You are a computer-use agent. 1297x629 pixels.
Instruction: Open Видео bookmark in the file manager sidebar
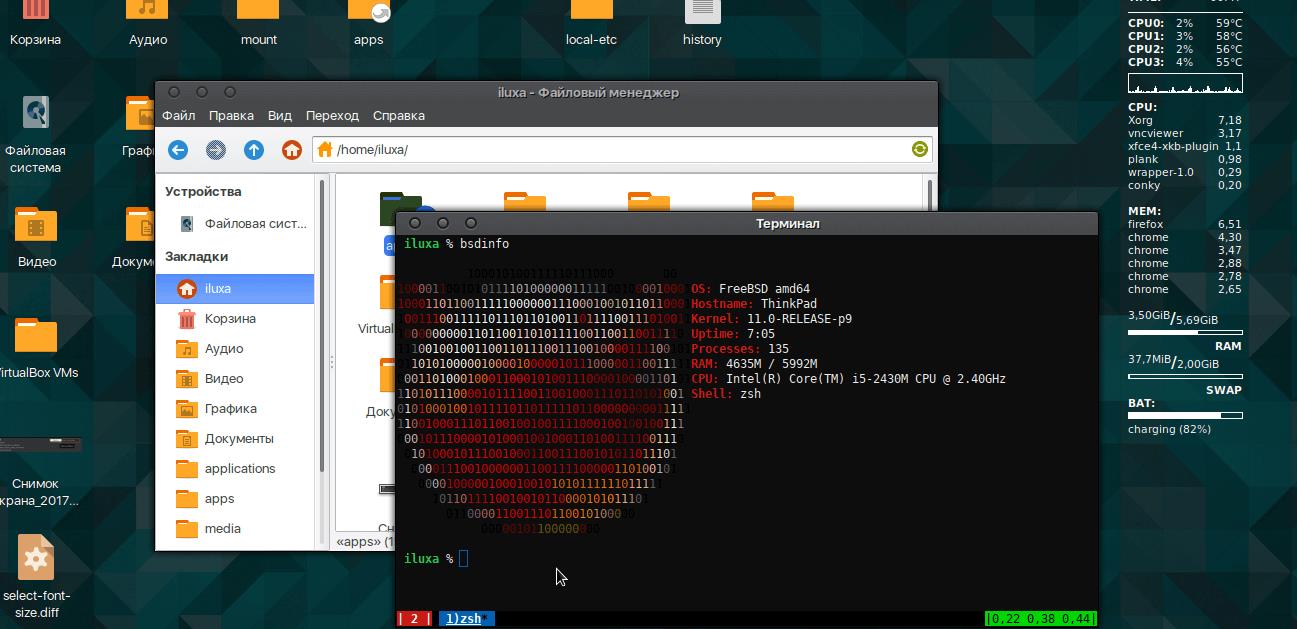point(236,378)
